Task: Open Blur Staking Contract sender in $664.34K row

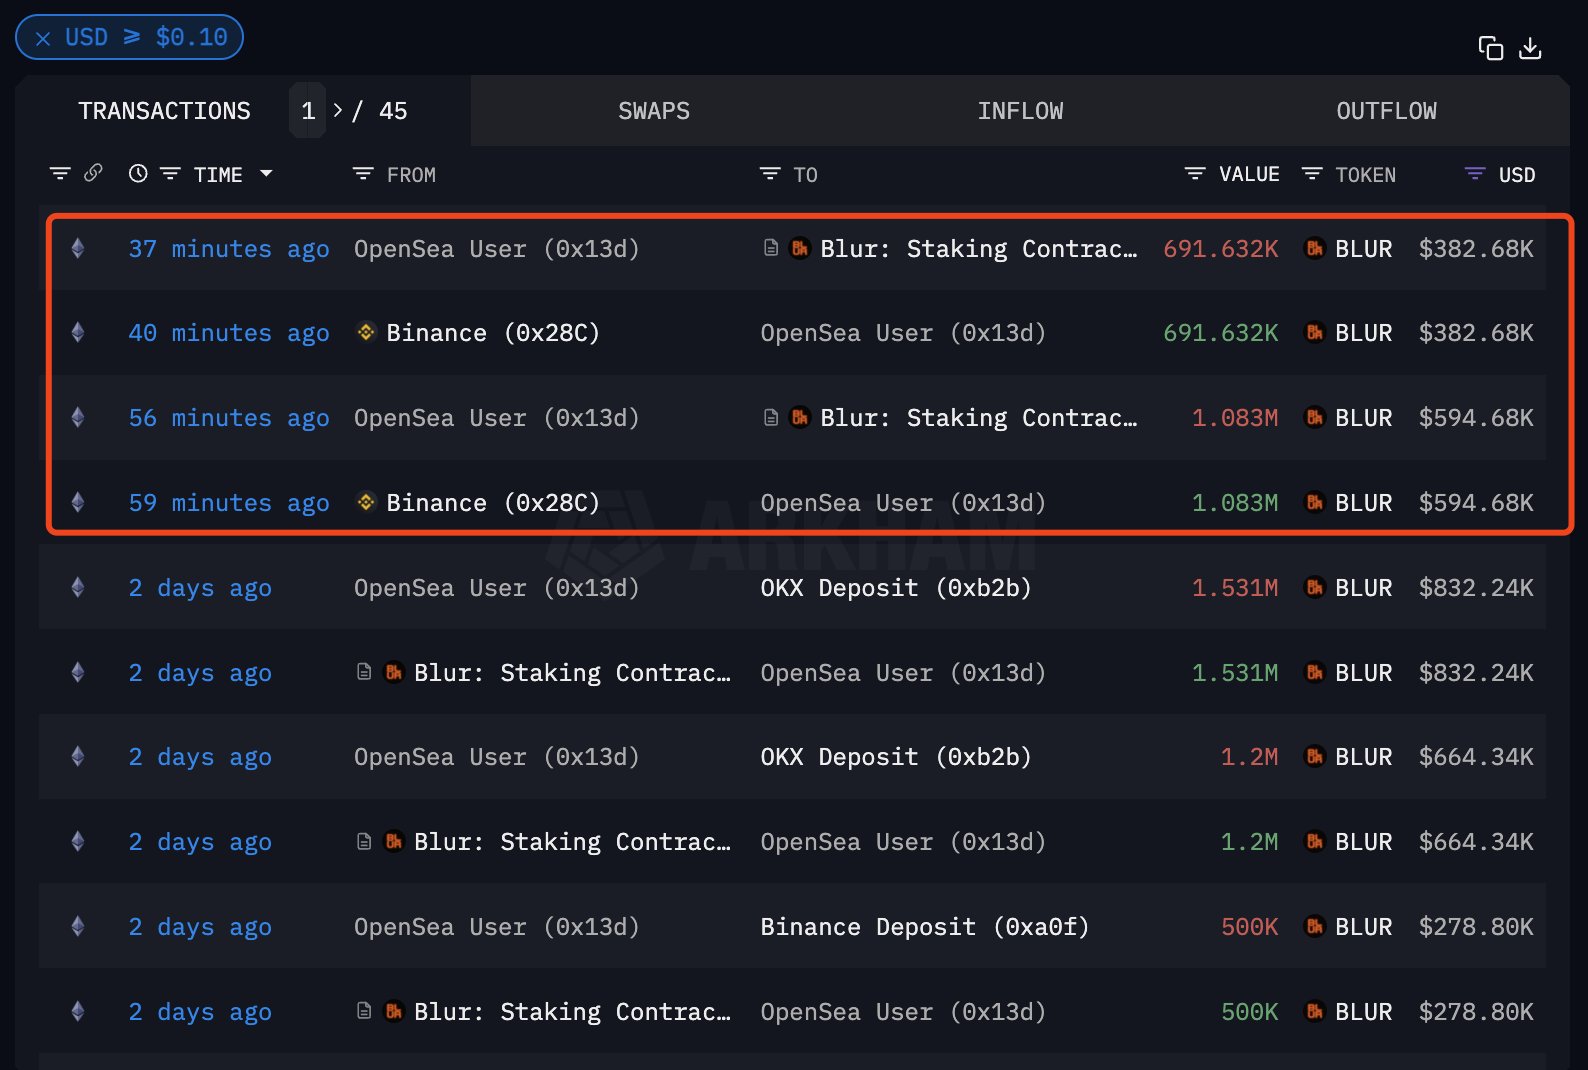Action: click(572, 842)
